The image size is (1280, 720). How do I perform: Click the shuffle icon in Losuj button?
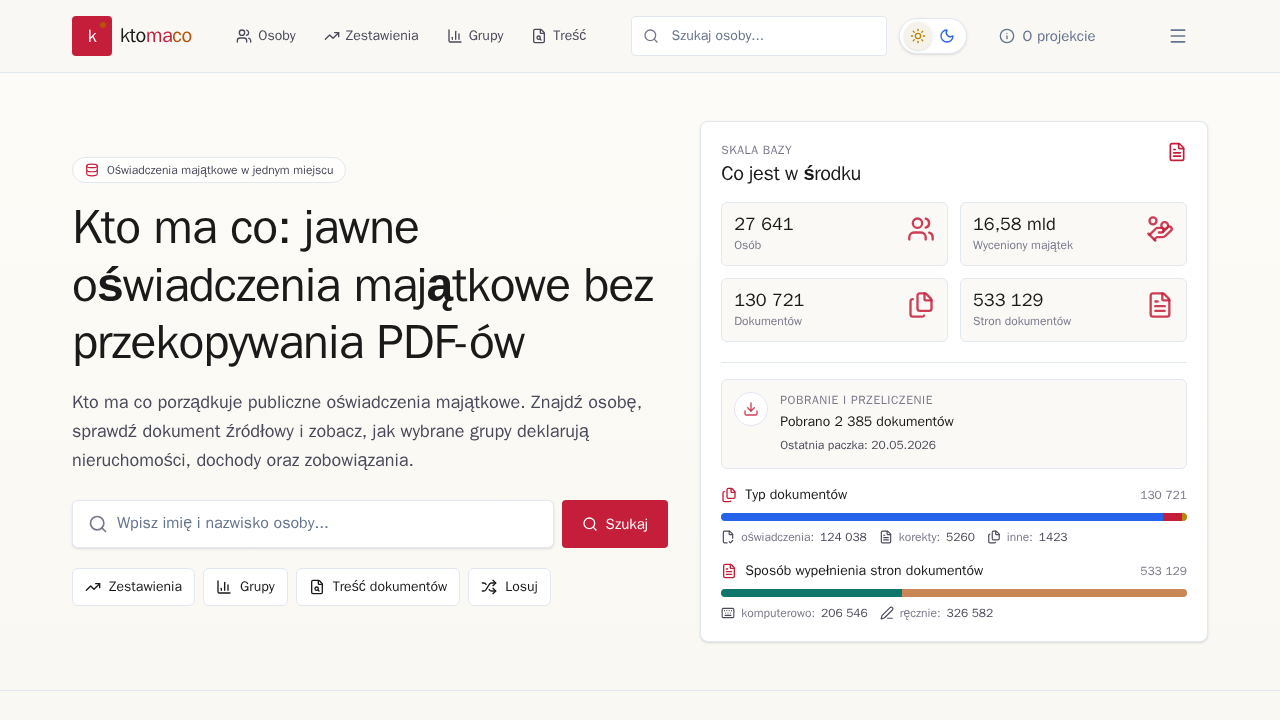tap(489, 587)
